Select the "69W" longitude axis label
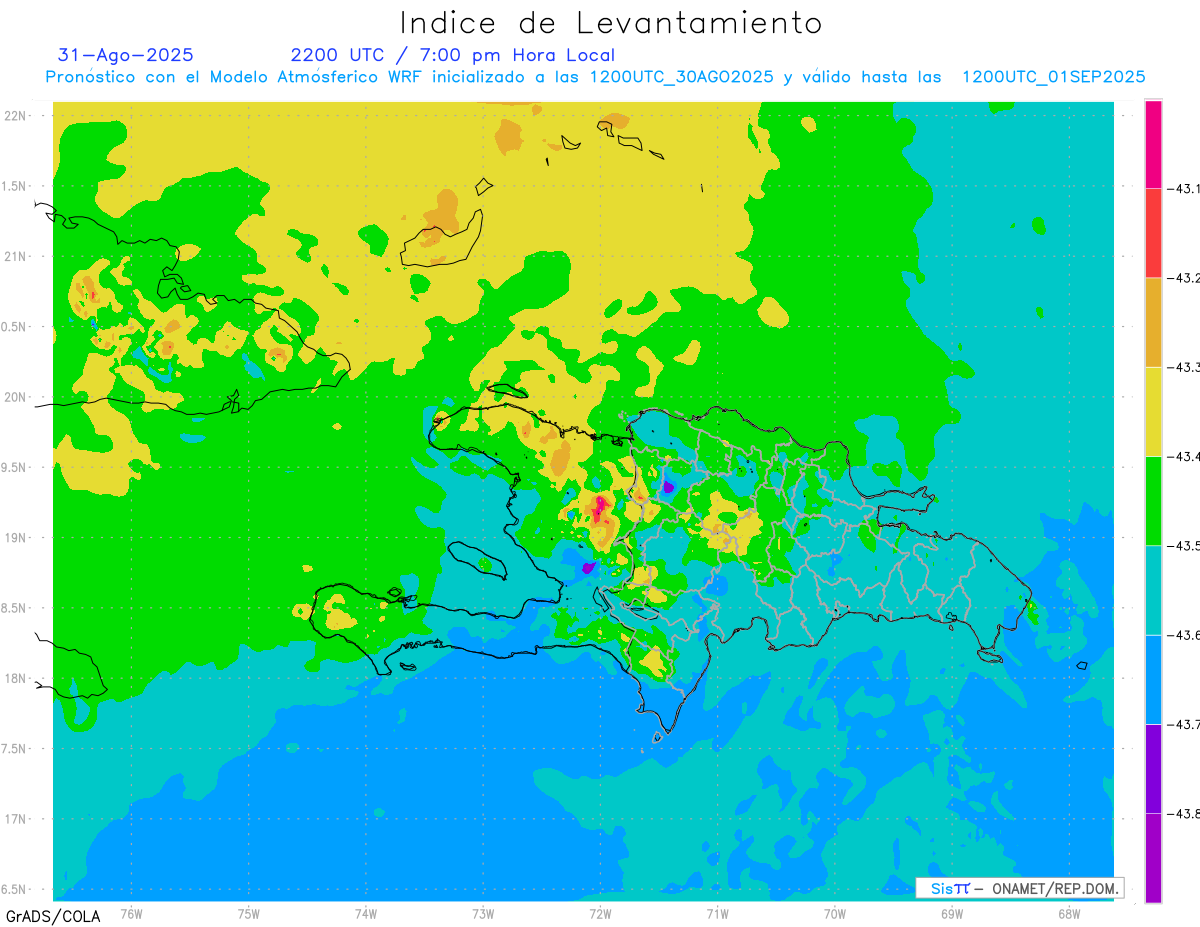The height and width of the screenshot is (927, 1200). pyautogui.click(x=951, y=914)
